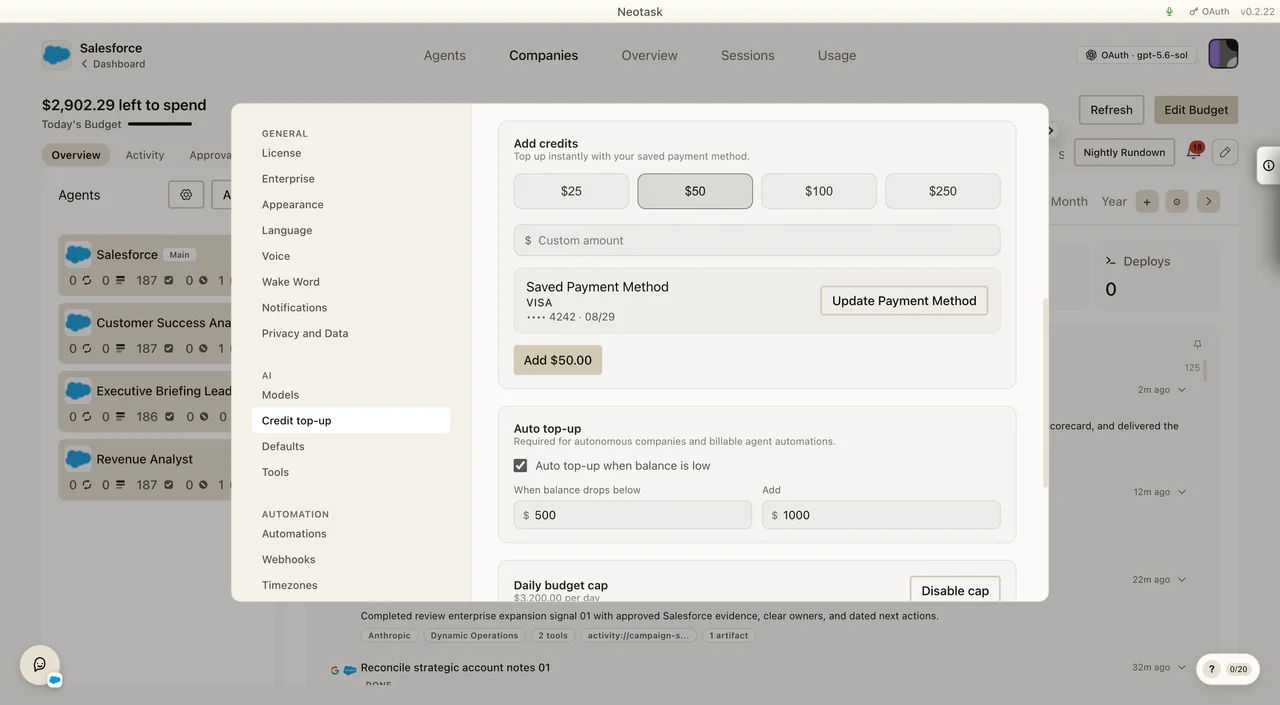1280x705 pixels.
Task: Click the Today's Budget progress bar
Action: pos(160,124)
